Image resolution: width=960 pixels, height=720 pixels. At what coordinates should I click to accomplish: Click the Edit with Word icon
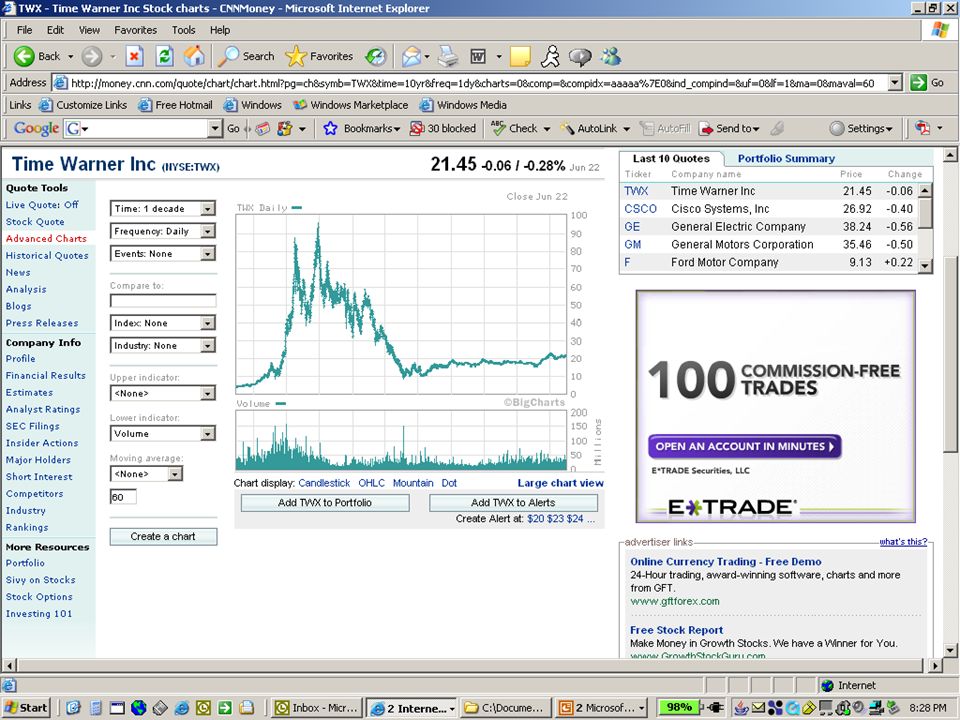point(478,56)
